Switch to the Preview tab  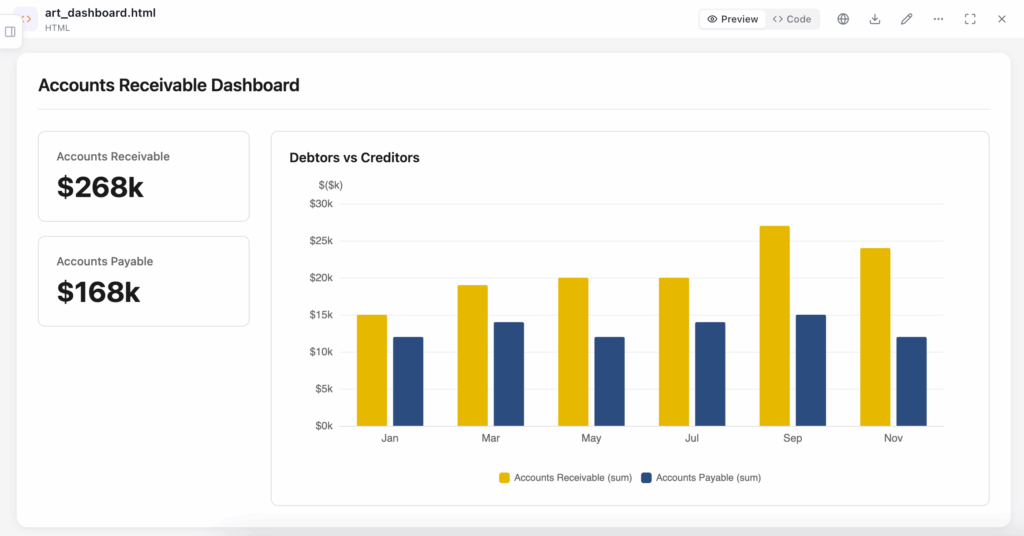pos(733,19)
